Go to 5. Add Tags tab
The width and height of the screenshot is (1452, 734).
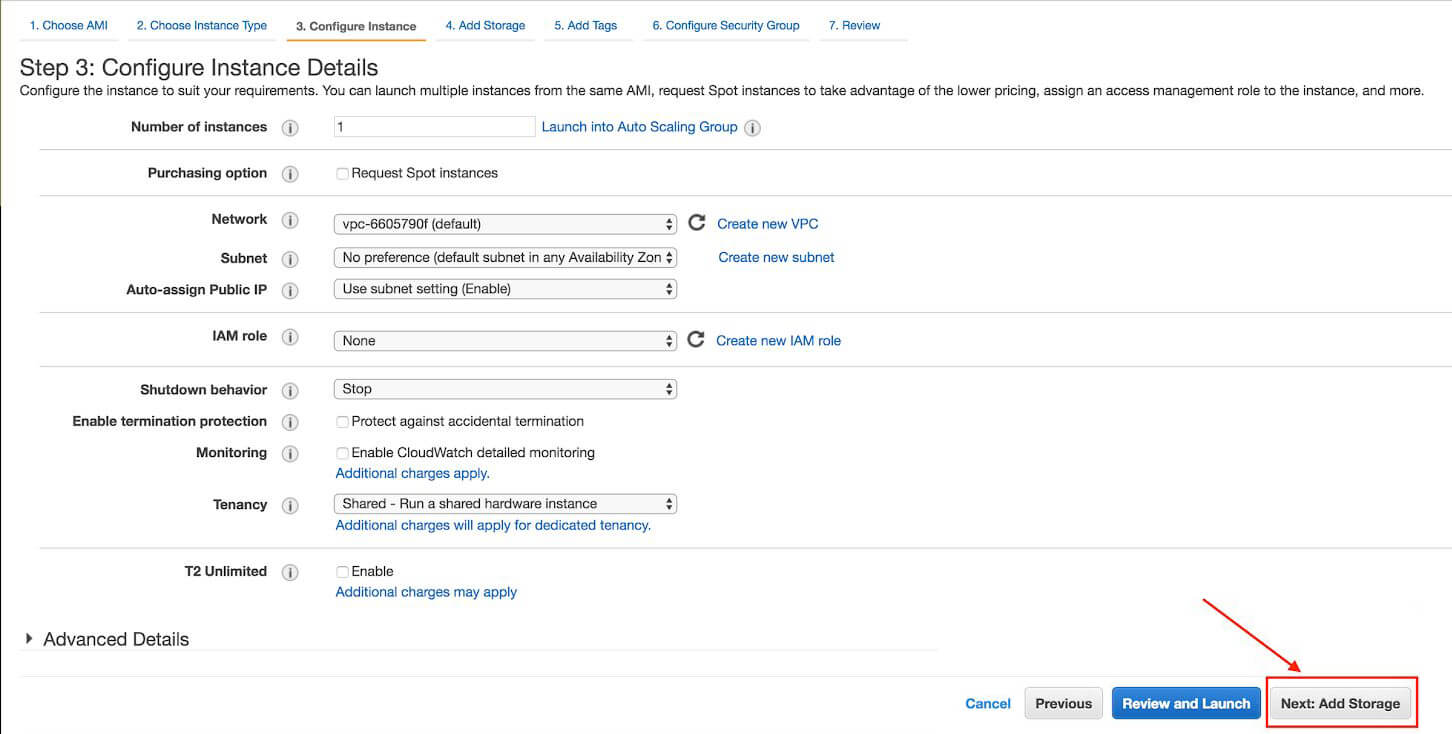[x=586, y=25]
